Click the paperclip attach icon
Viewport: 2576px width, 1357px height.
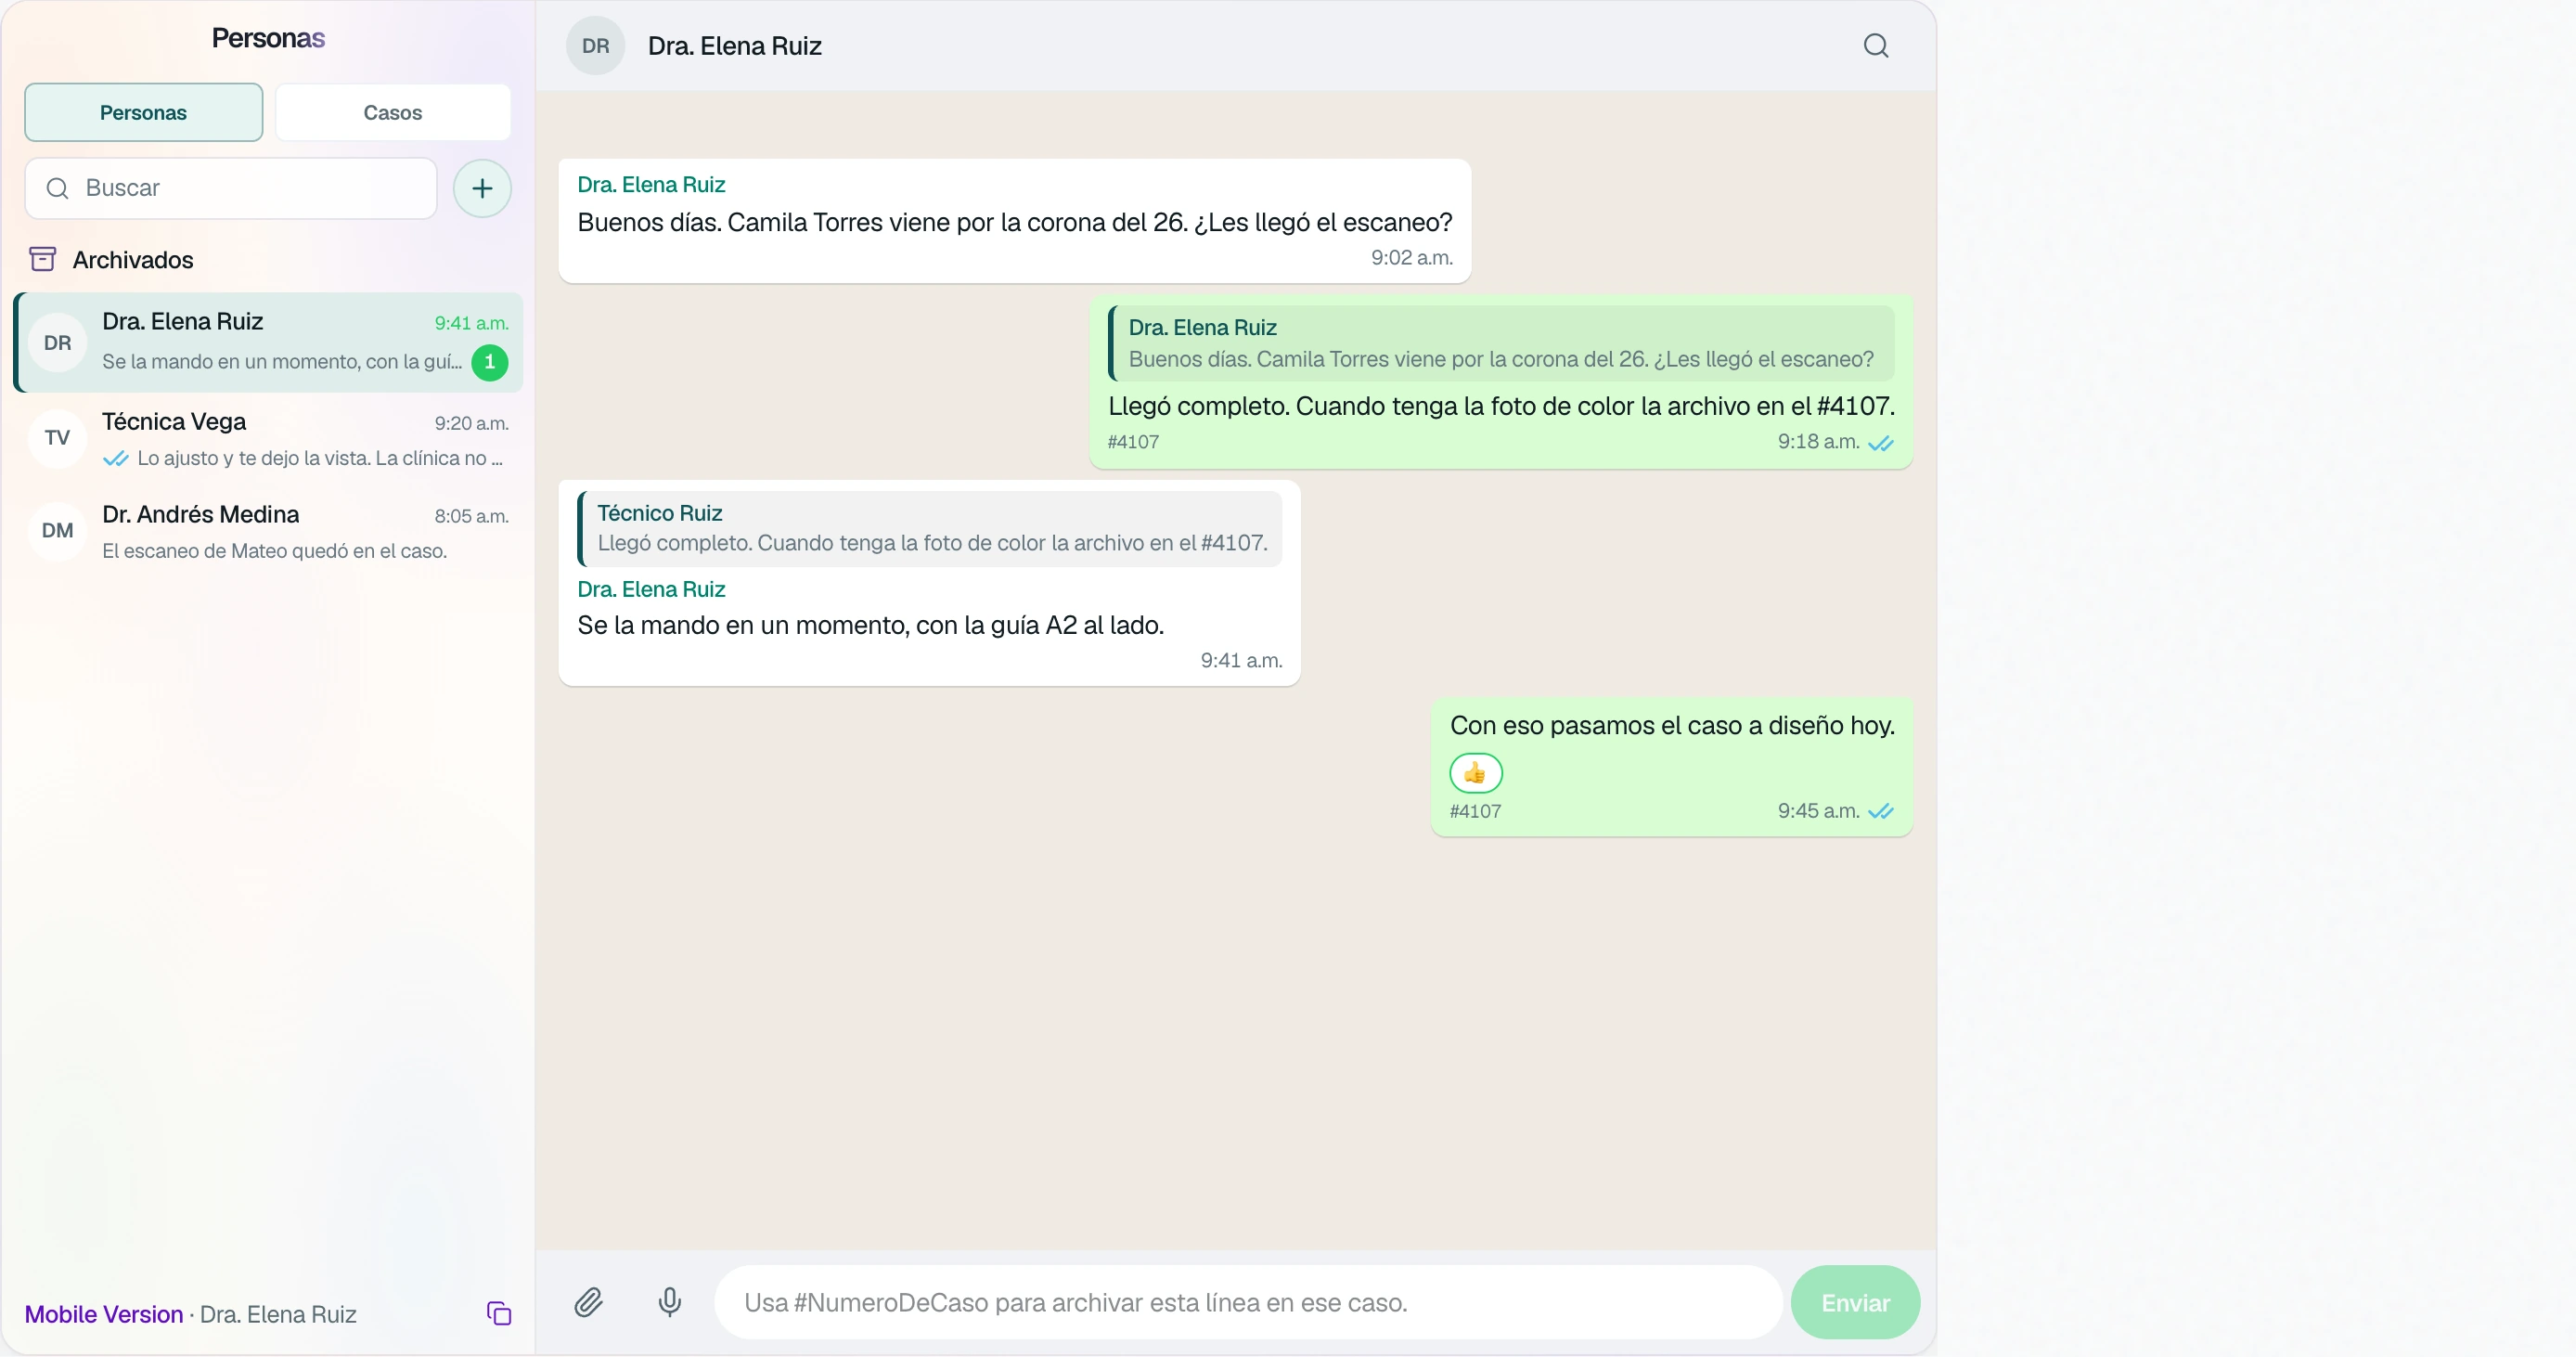point(588,1301)
